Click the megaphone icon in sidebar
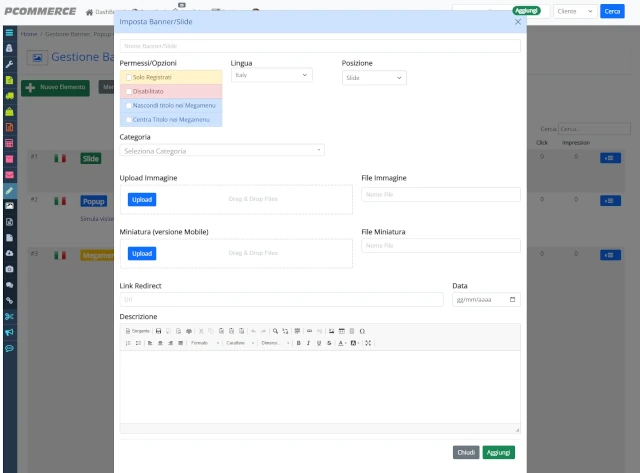Viewport: 640px width, 473px height. pyautogui.click(x=9, y=332)
